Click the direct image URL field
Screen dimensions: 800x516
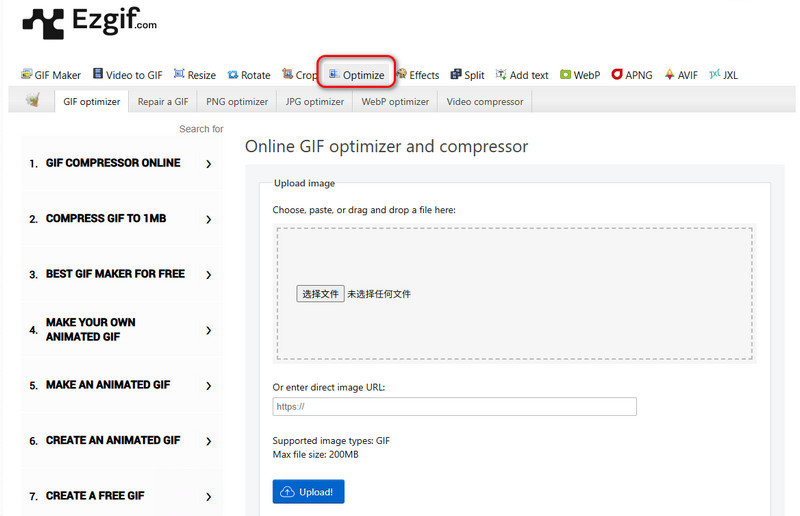coord(455,407)
